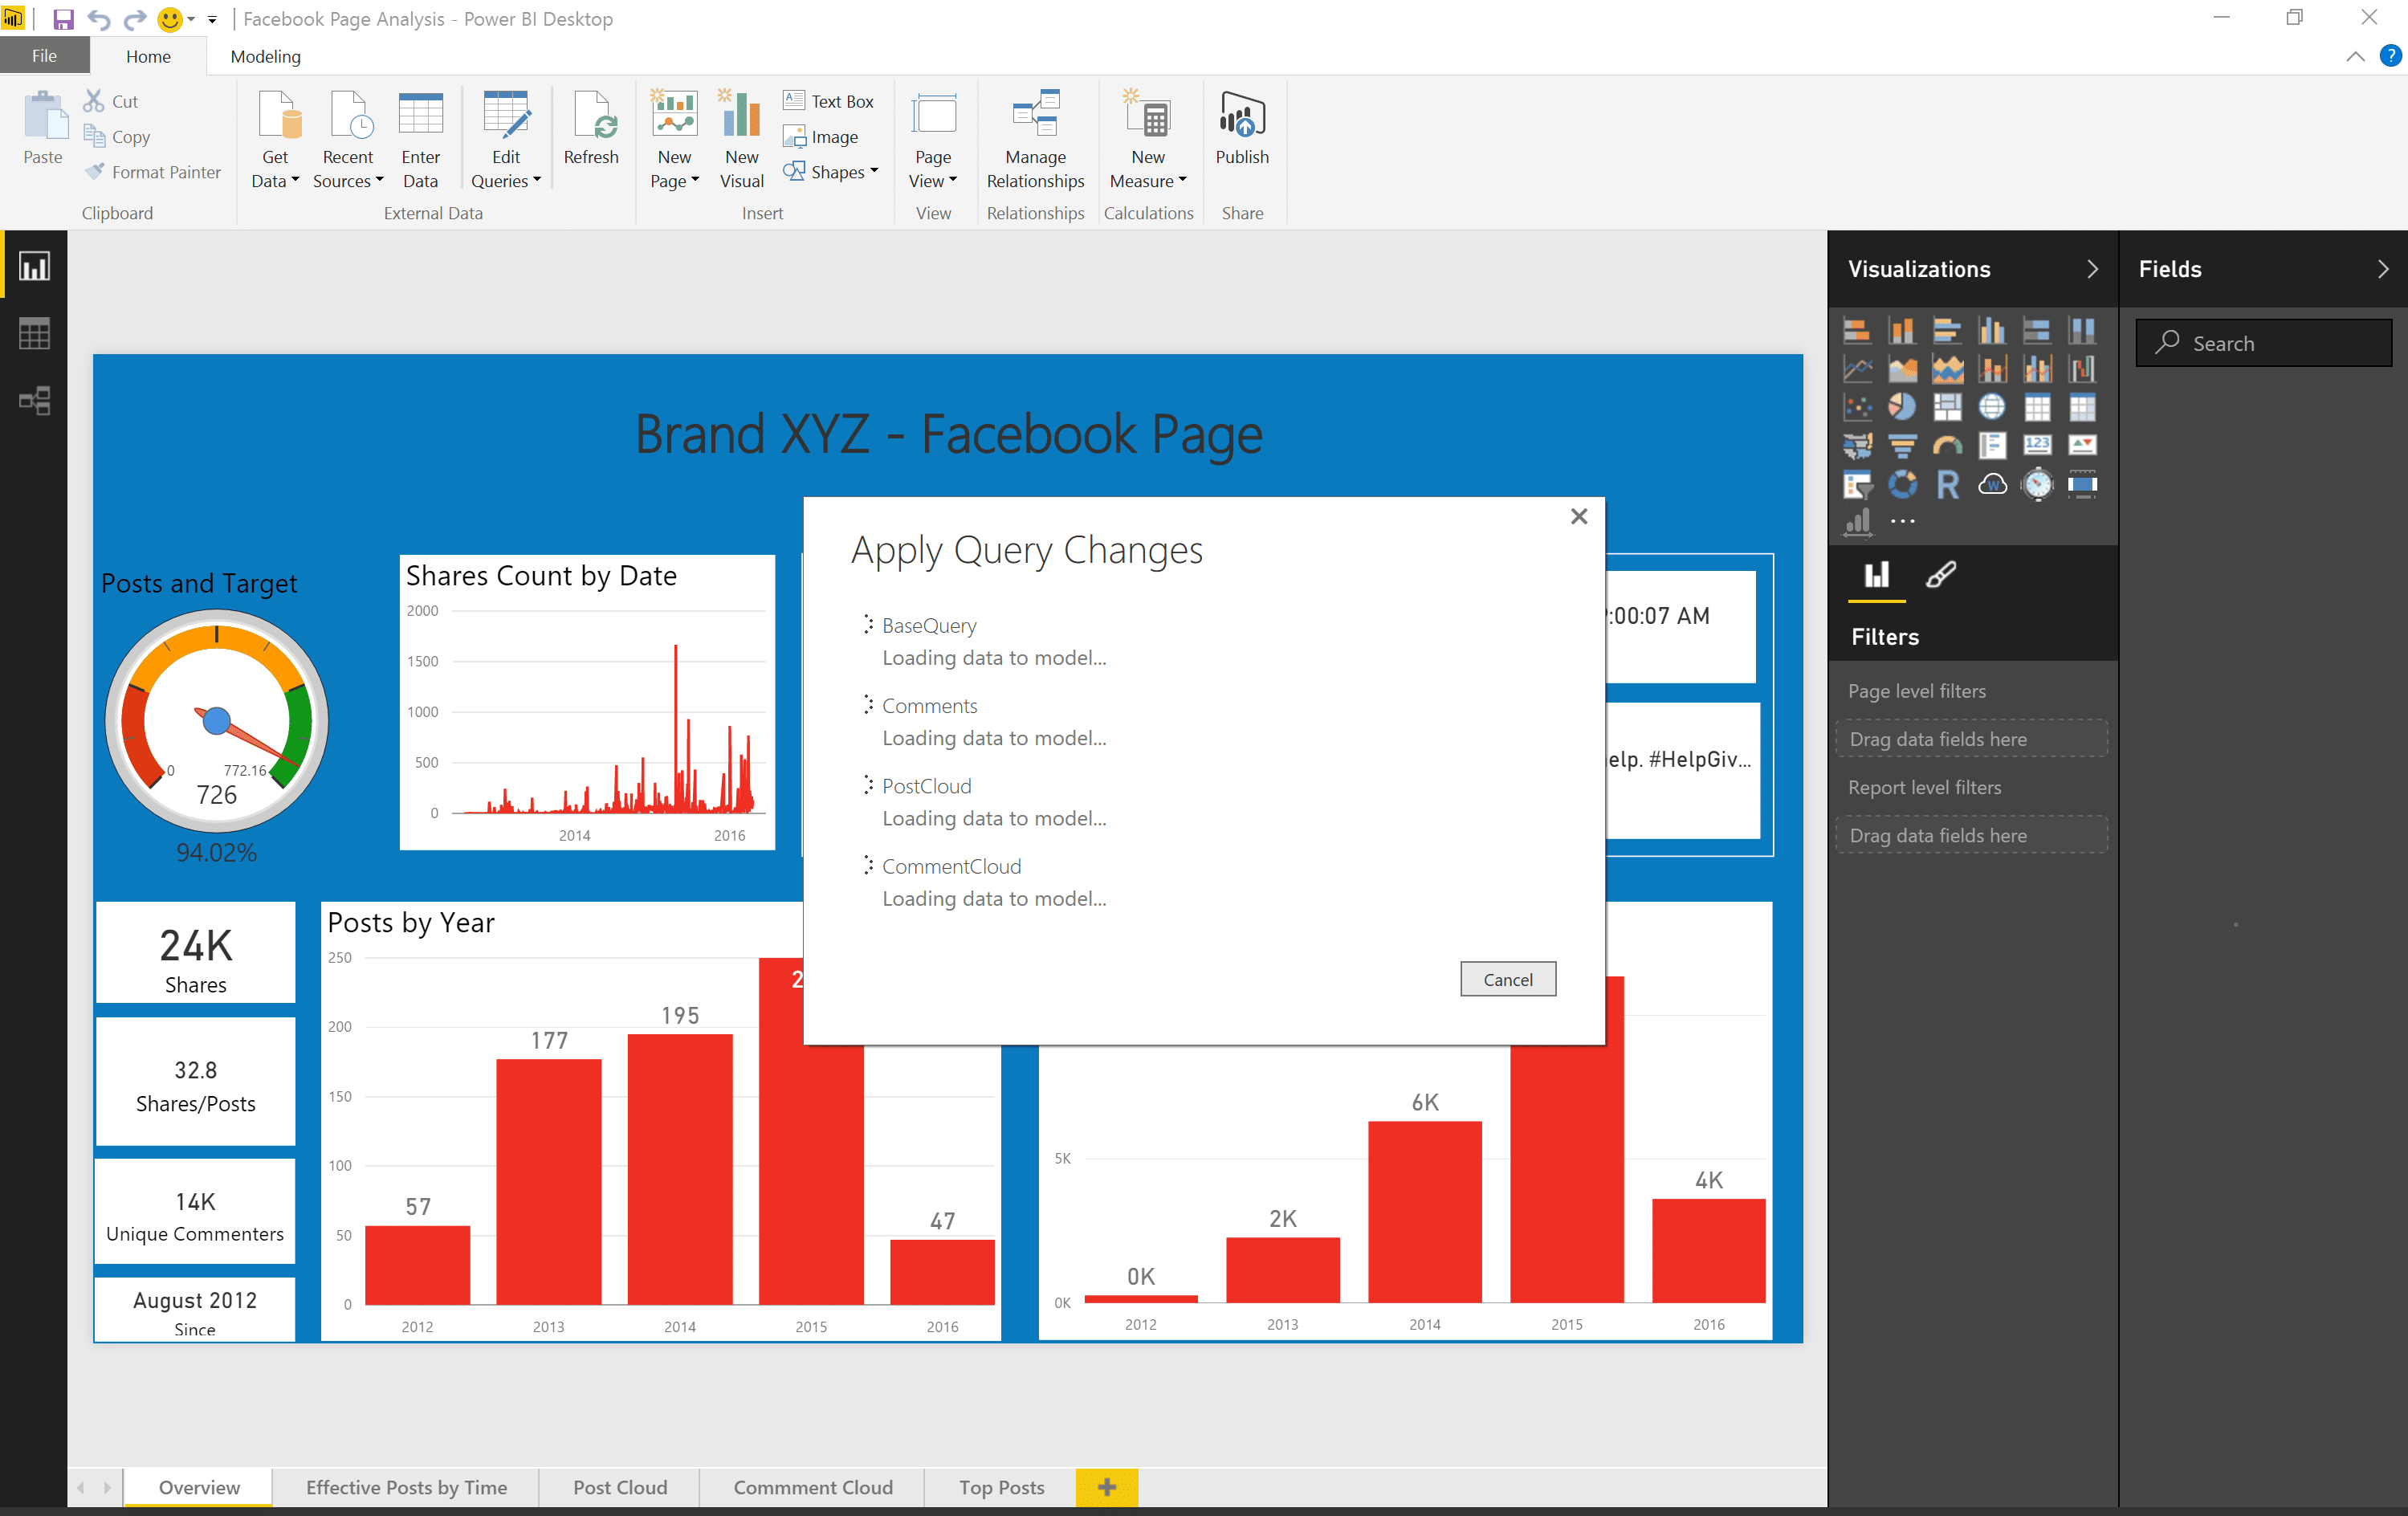Image resolution: width=2408 pixels, height=1516 pixels.
Task: Open the File menu tab
Action: click(x=44, y=56)
